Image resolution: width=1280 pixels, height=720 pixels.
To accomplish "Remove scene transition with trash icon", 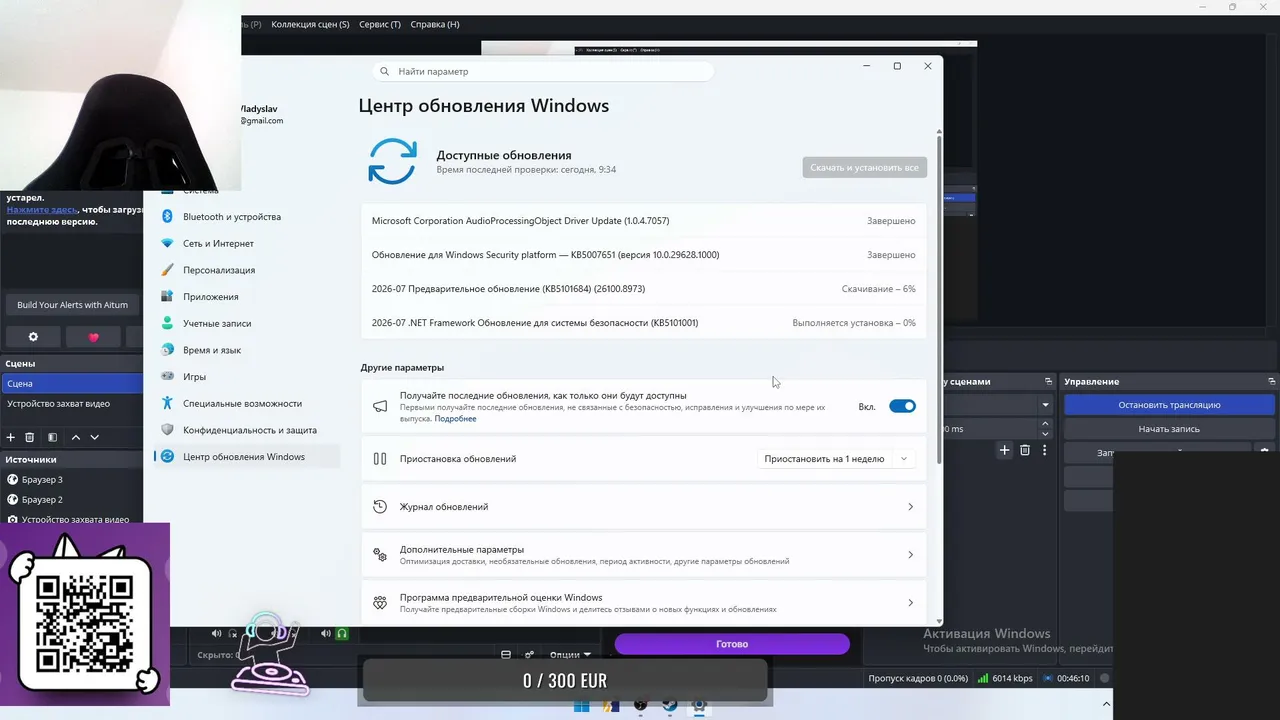I will coord(1025,451).
